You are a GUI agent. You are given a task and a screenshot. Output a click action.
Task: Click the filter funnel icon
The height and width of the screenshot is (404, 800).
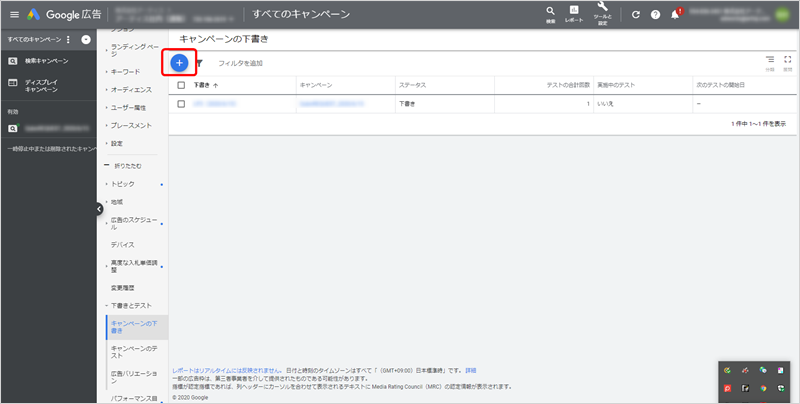(x=199, y=63)
